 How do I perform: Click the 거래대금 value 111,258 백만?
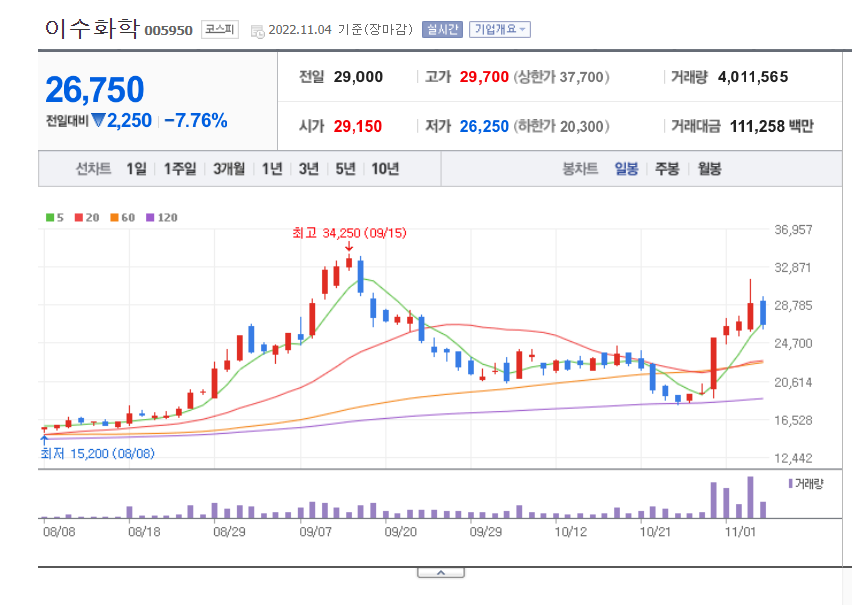coord(772,127)
